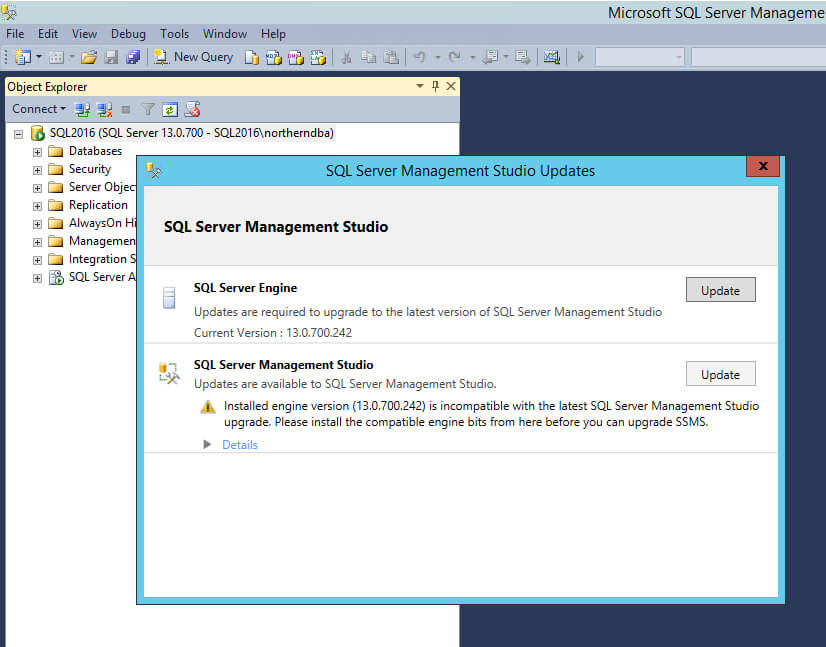Click the Save disk icon

click(x=111, y=57)
